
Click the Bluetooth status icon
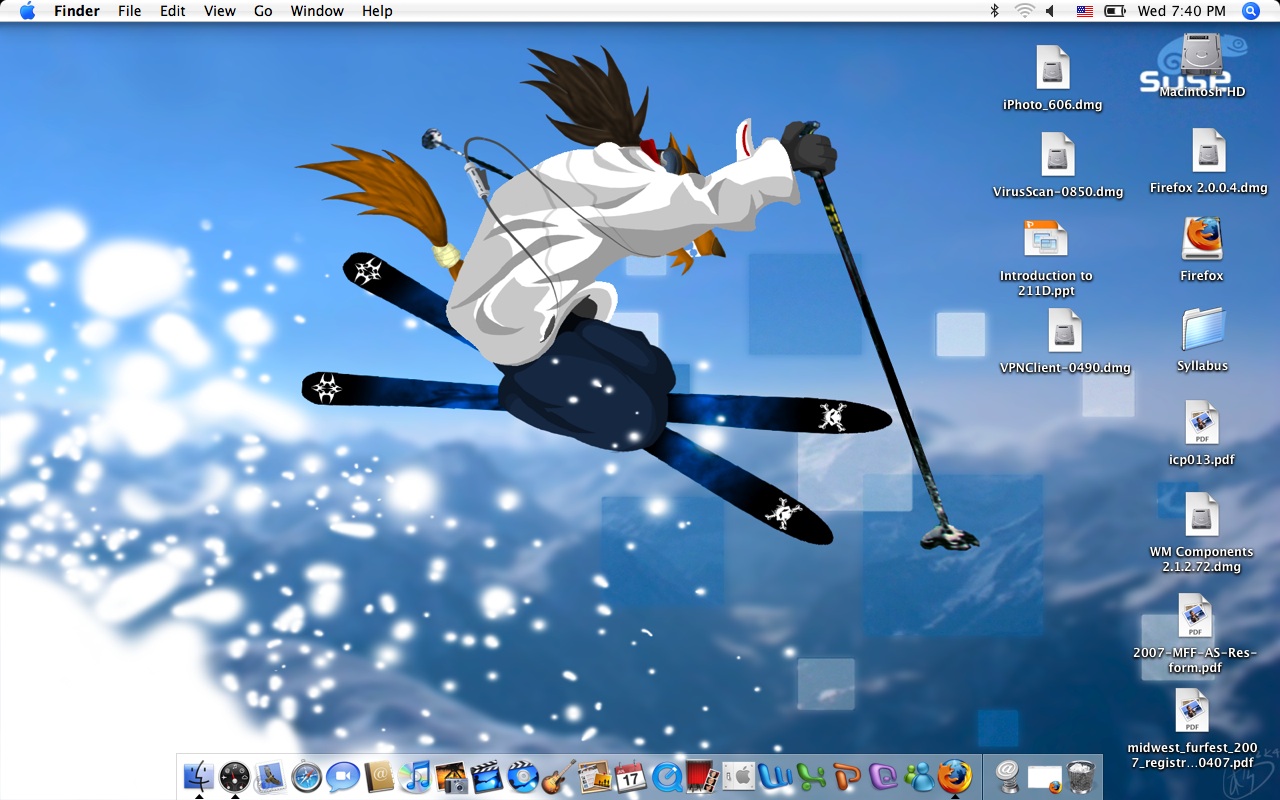[994, 11]
